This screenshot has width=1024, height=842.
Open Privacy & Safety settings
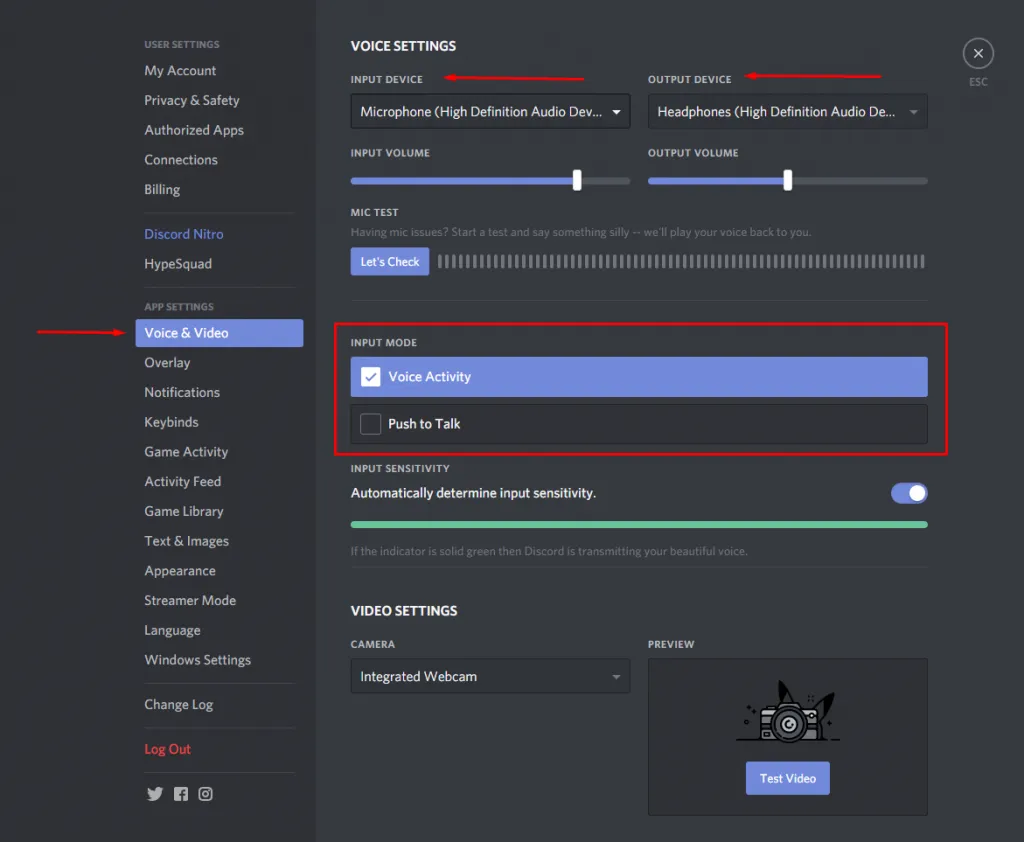(x=192, y=100)
